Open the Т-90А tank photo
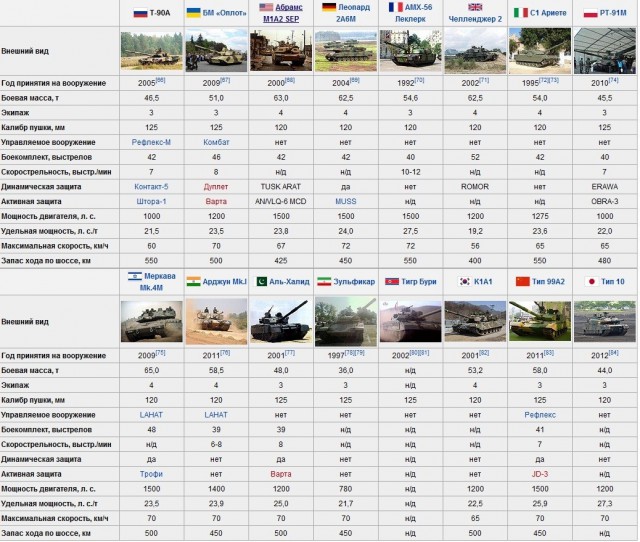 click(151, 51)
